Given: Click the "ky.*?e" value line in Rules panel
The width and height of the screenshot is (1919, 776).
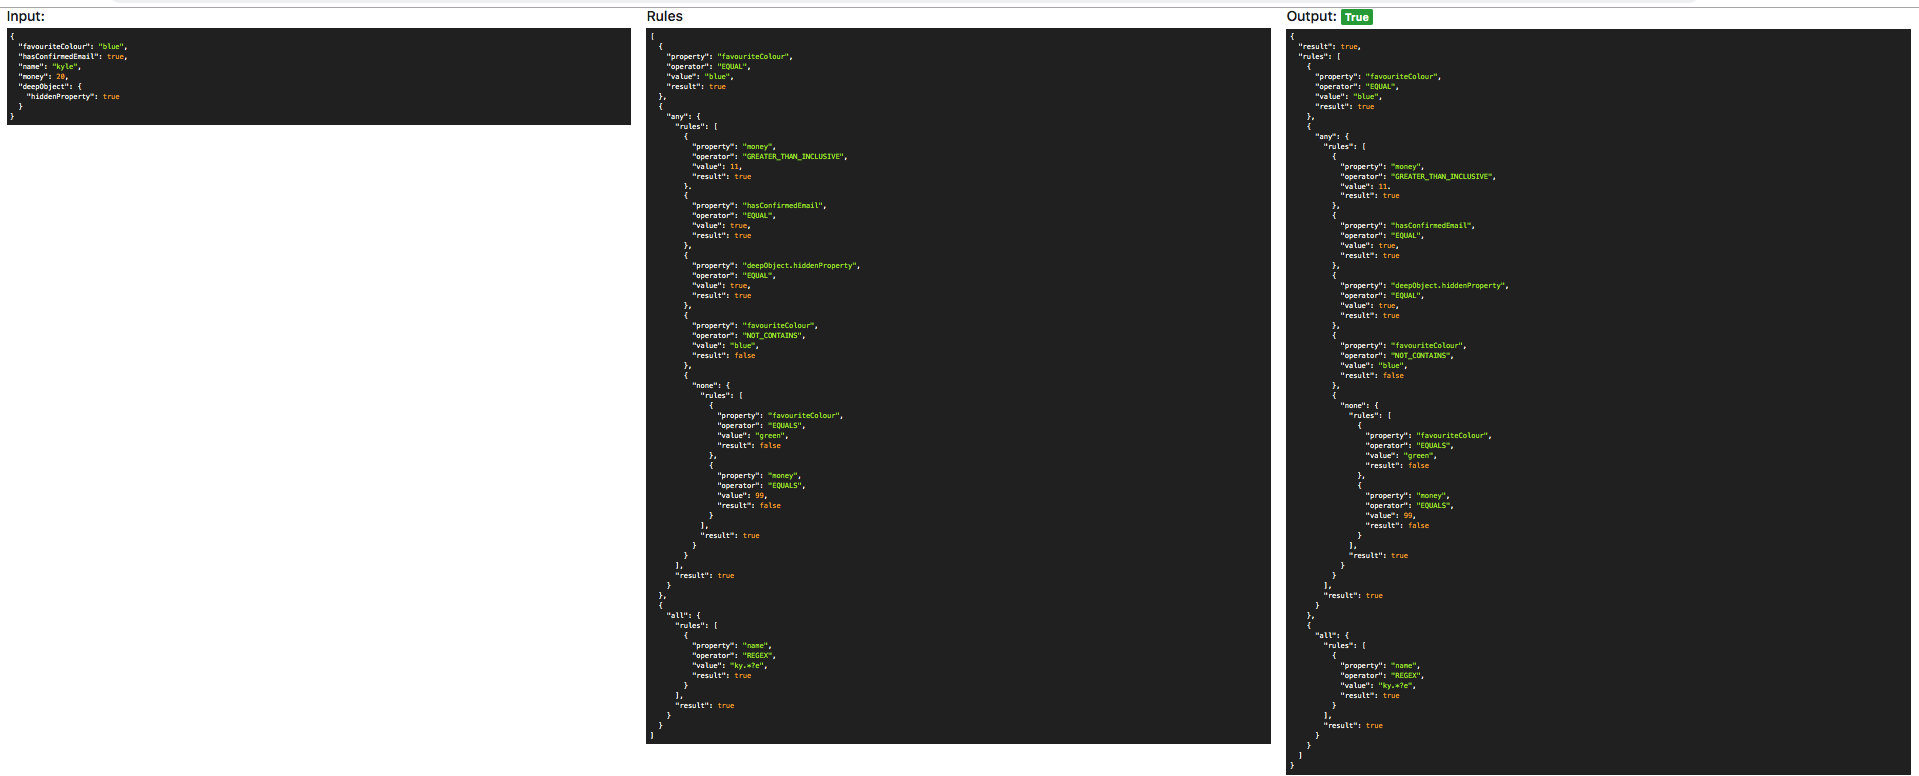Looking at the screenshot, I should pos(730,666).
